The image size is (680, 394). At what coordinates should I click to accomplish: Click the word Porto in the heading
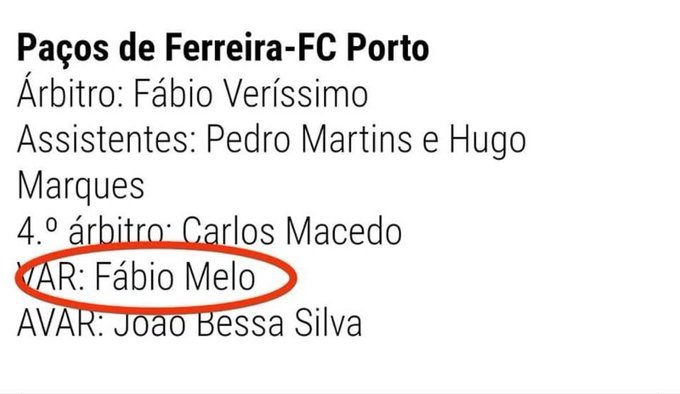[x=388, y=49]
